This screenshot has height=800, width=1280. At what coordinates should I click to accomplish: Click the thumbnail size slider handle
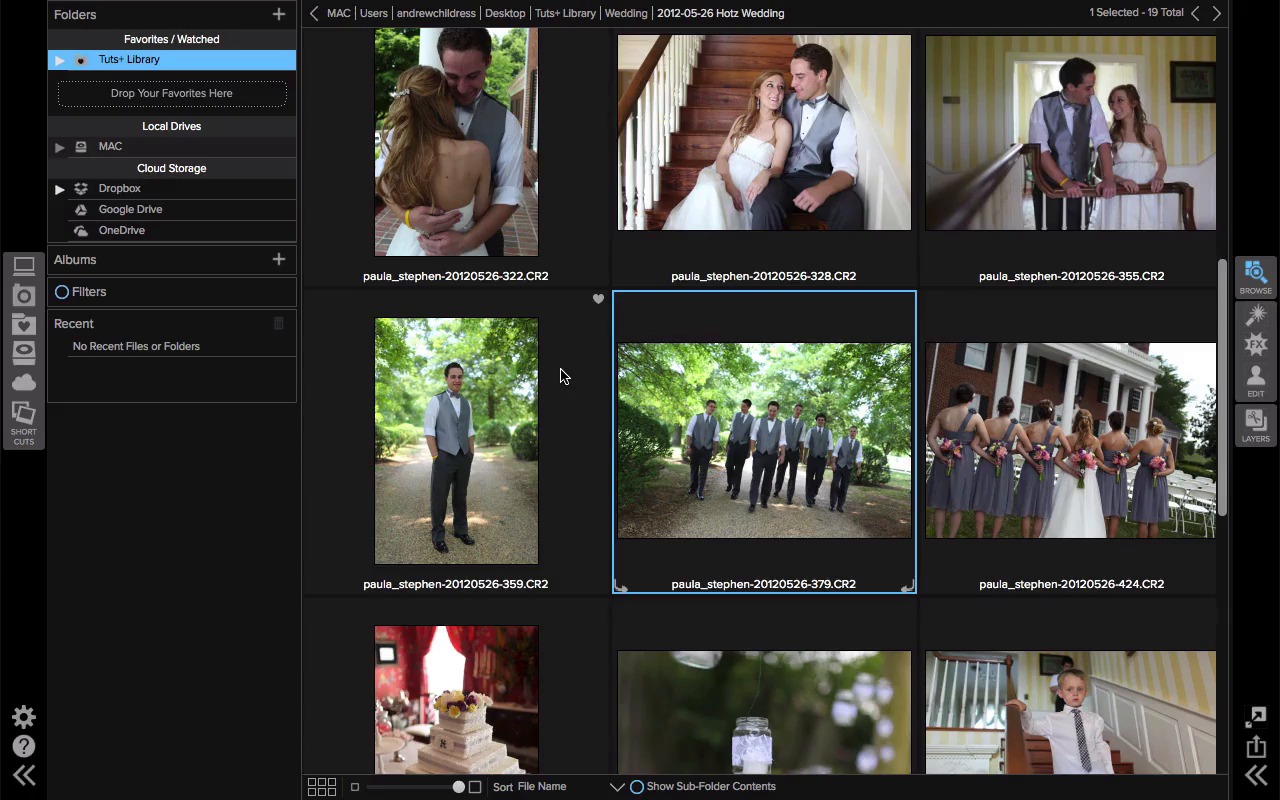(x=459, y=787)
